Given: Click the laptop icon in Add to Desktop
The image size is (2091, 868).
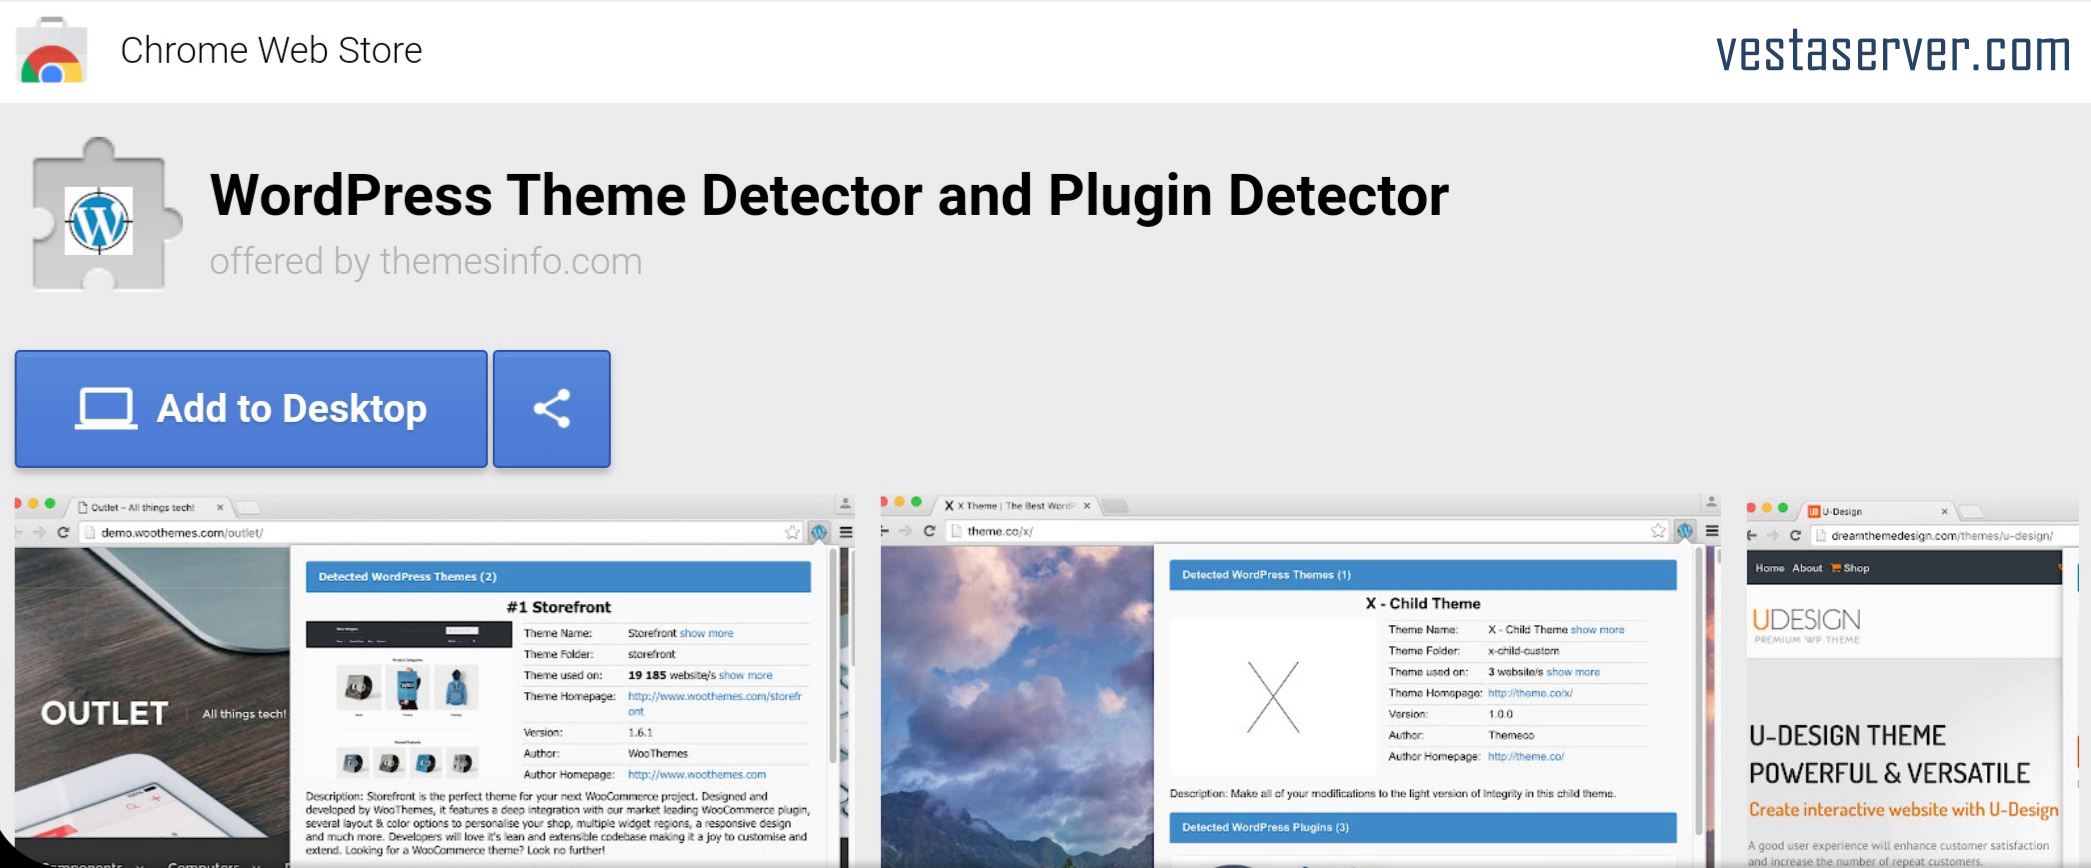Looking at the screenshot, I should click(106, 408).
